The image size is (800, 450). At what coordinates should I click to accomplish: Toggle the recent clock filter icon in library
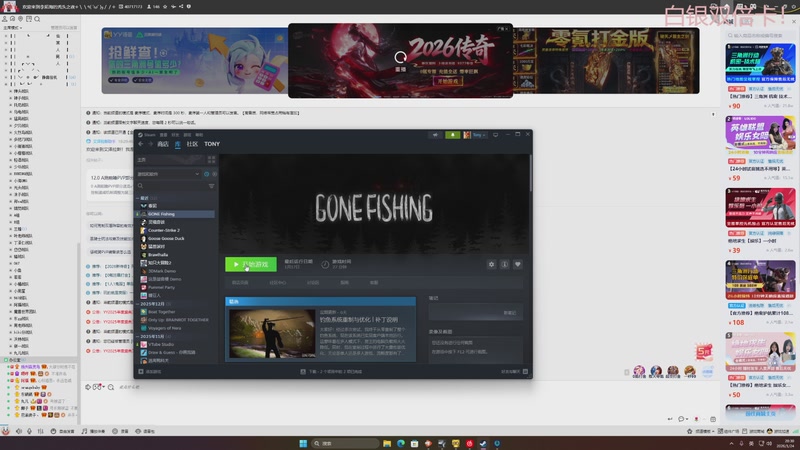coord(207,174)
